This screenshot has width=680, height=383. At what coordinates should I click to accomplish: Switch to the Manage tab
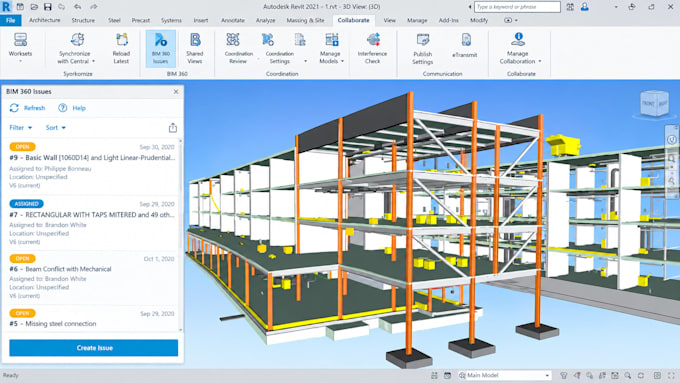point(417,20)
